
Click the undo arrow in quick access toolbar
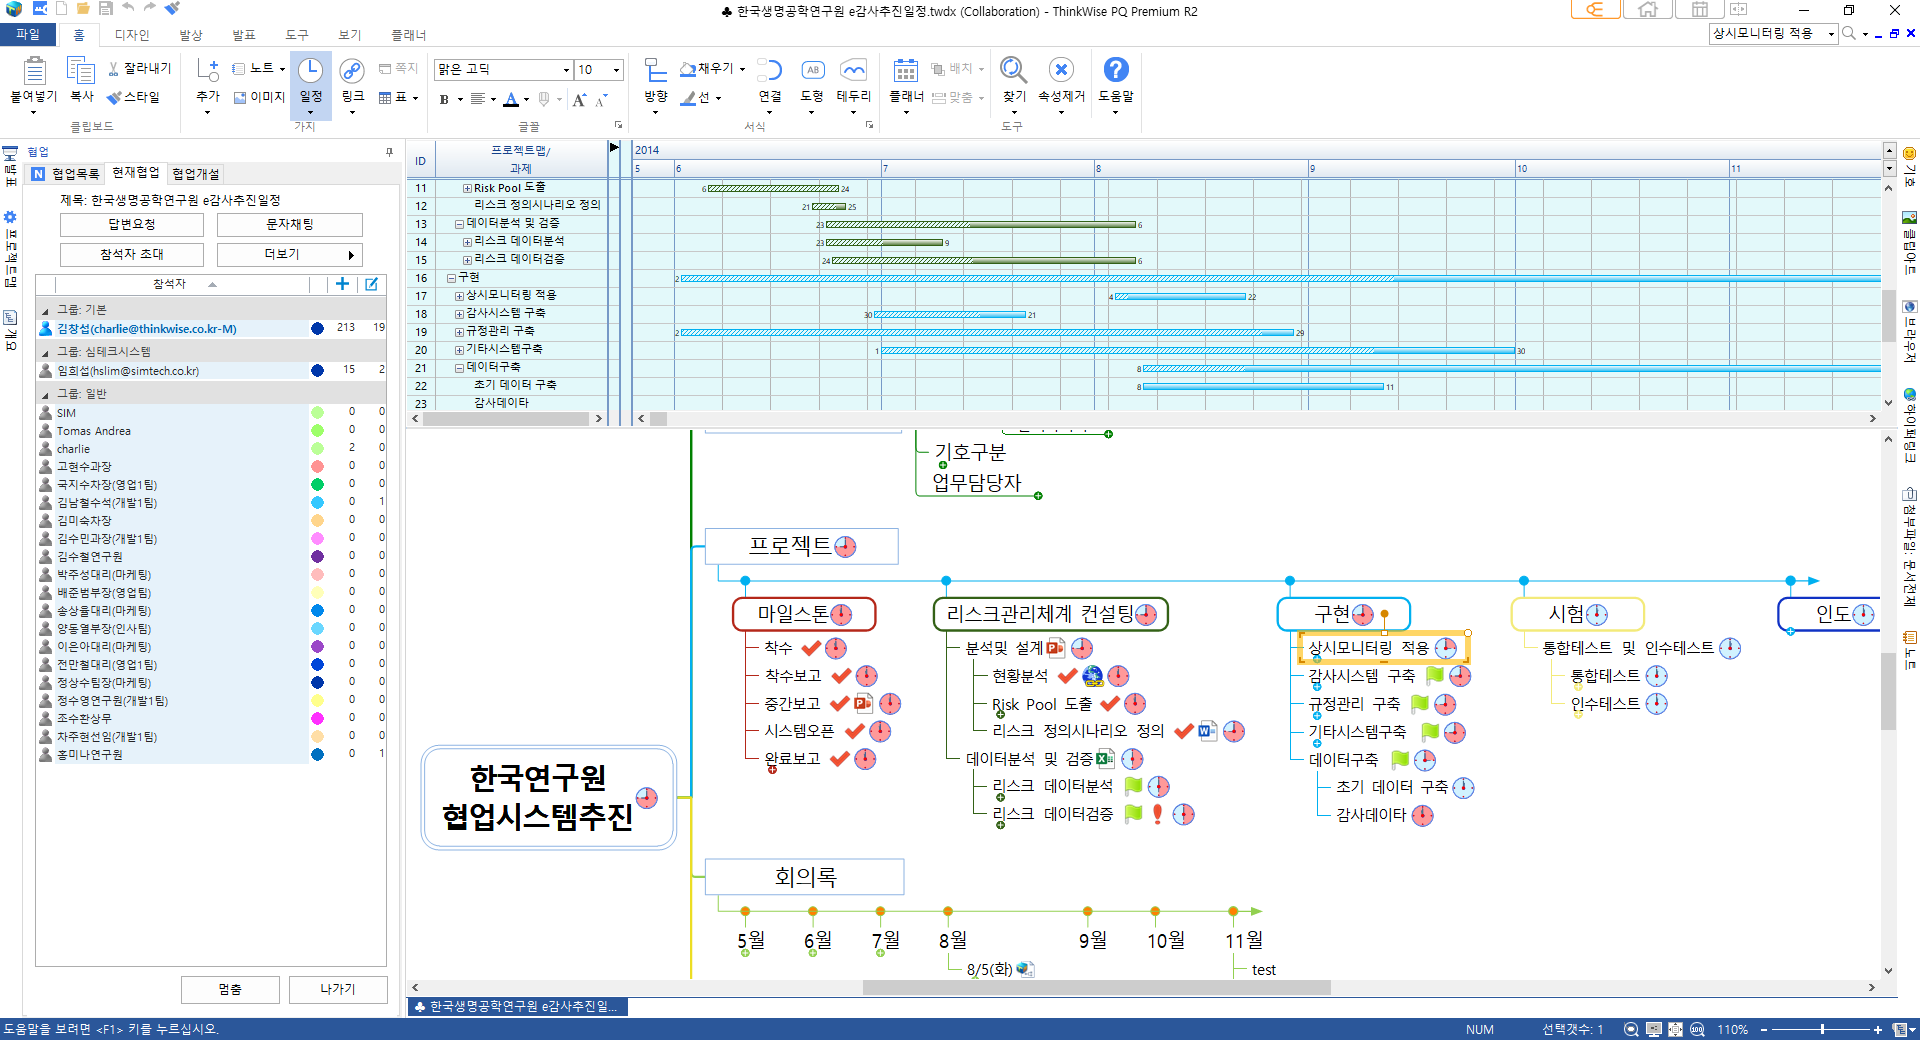click(x=128, y=8)
